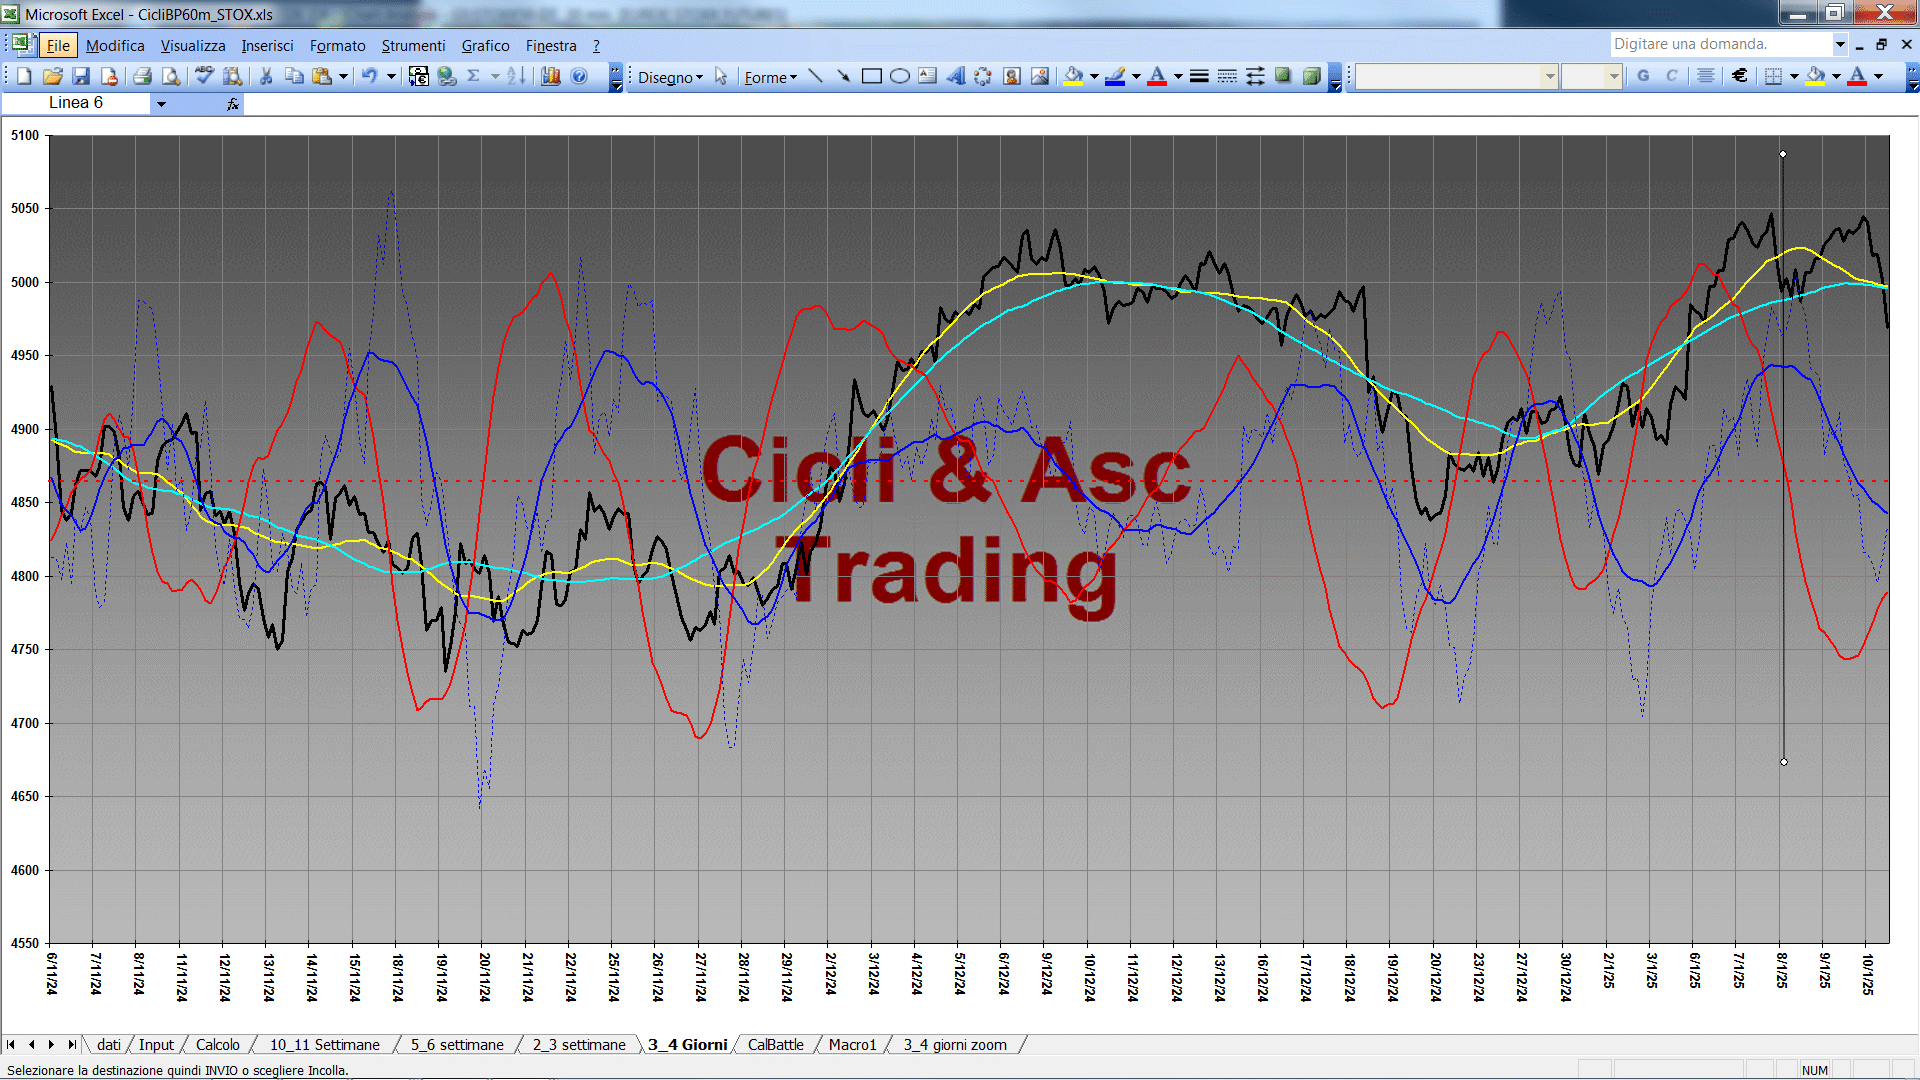Open the Strumenti menu
Screen dimensions: 1920x1080
(x=413, y=45)
